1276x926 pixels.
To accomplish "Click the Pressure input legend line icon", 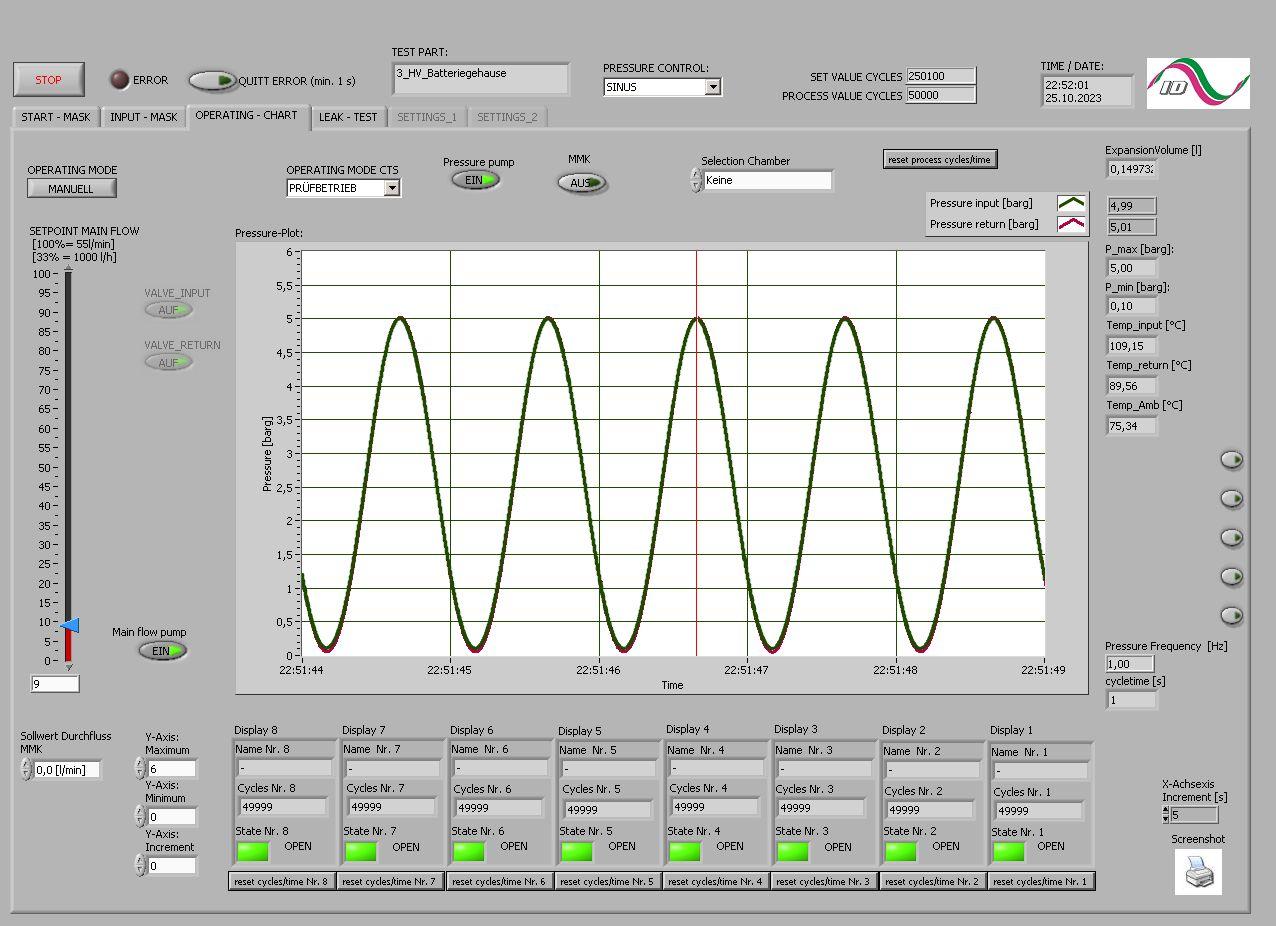I will pyautogui.click(x=1071, y=203).
